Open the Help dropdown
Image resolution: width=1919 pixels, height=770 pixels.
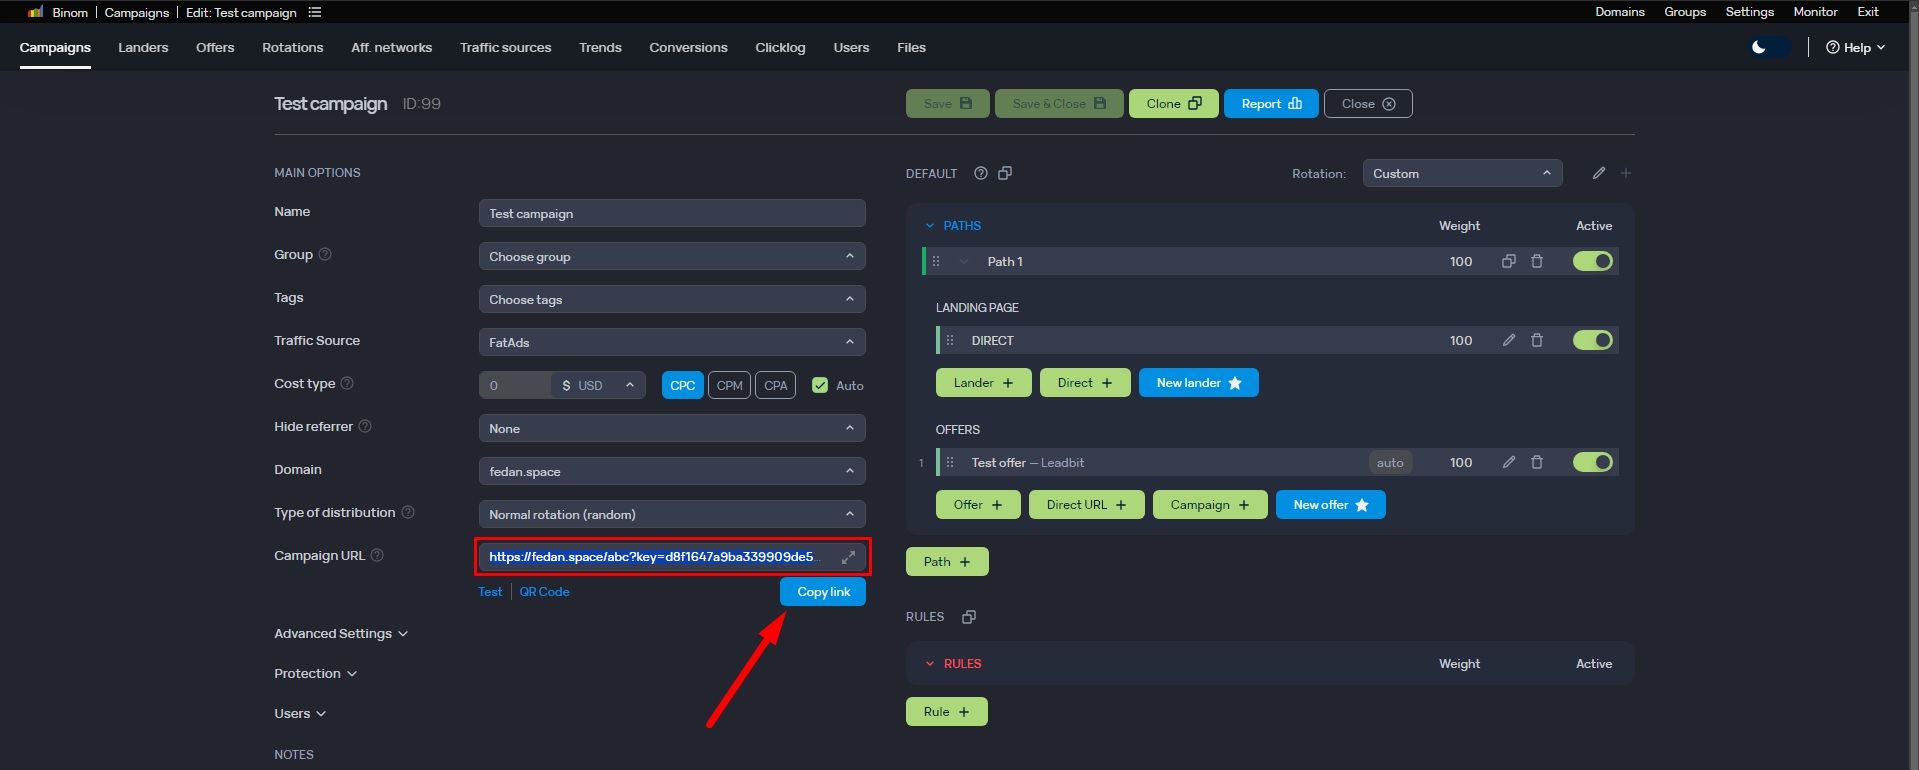click(1855, 47)
